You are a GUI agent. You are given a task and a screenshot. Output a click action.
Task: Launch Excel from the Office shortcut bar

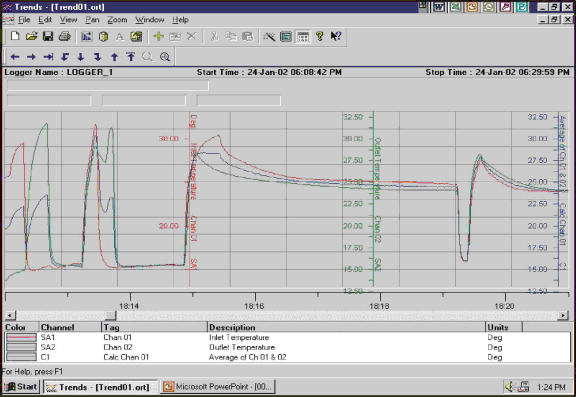tap(456, 7)
